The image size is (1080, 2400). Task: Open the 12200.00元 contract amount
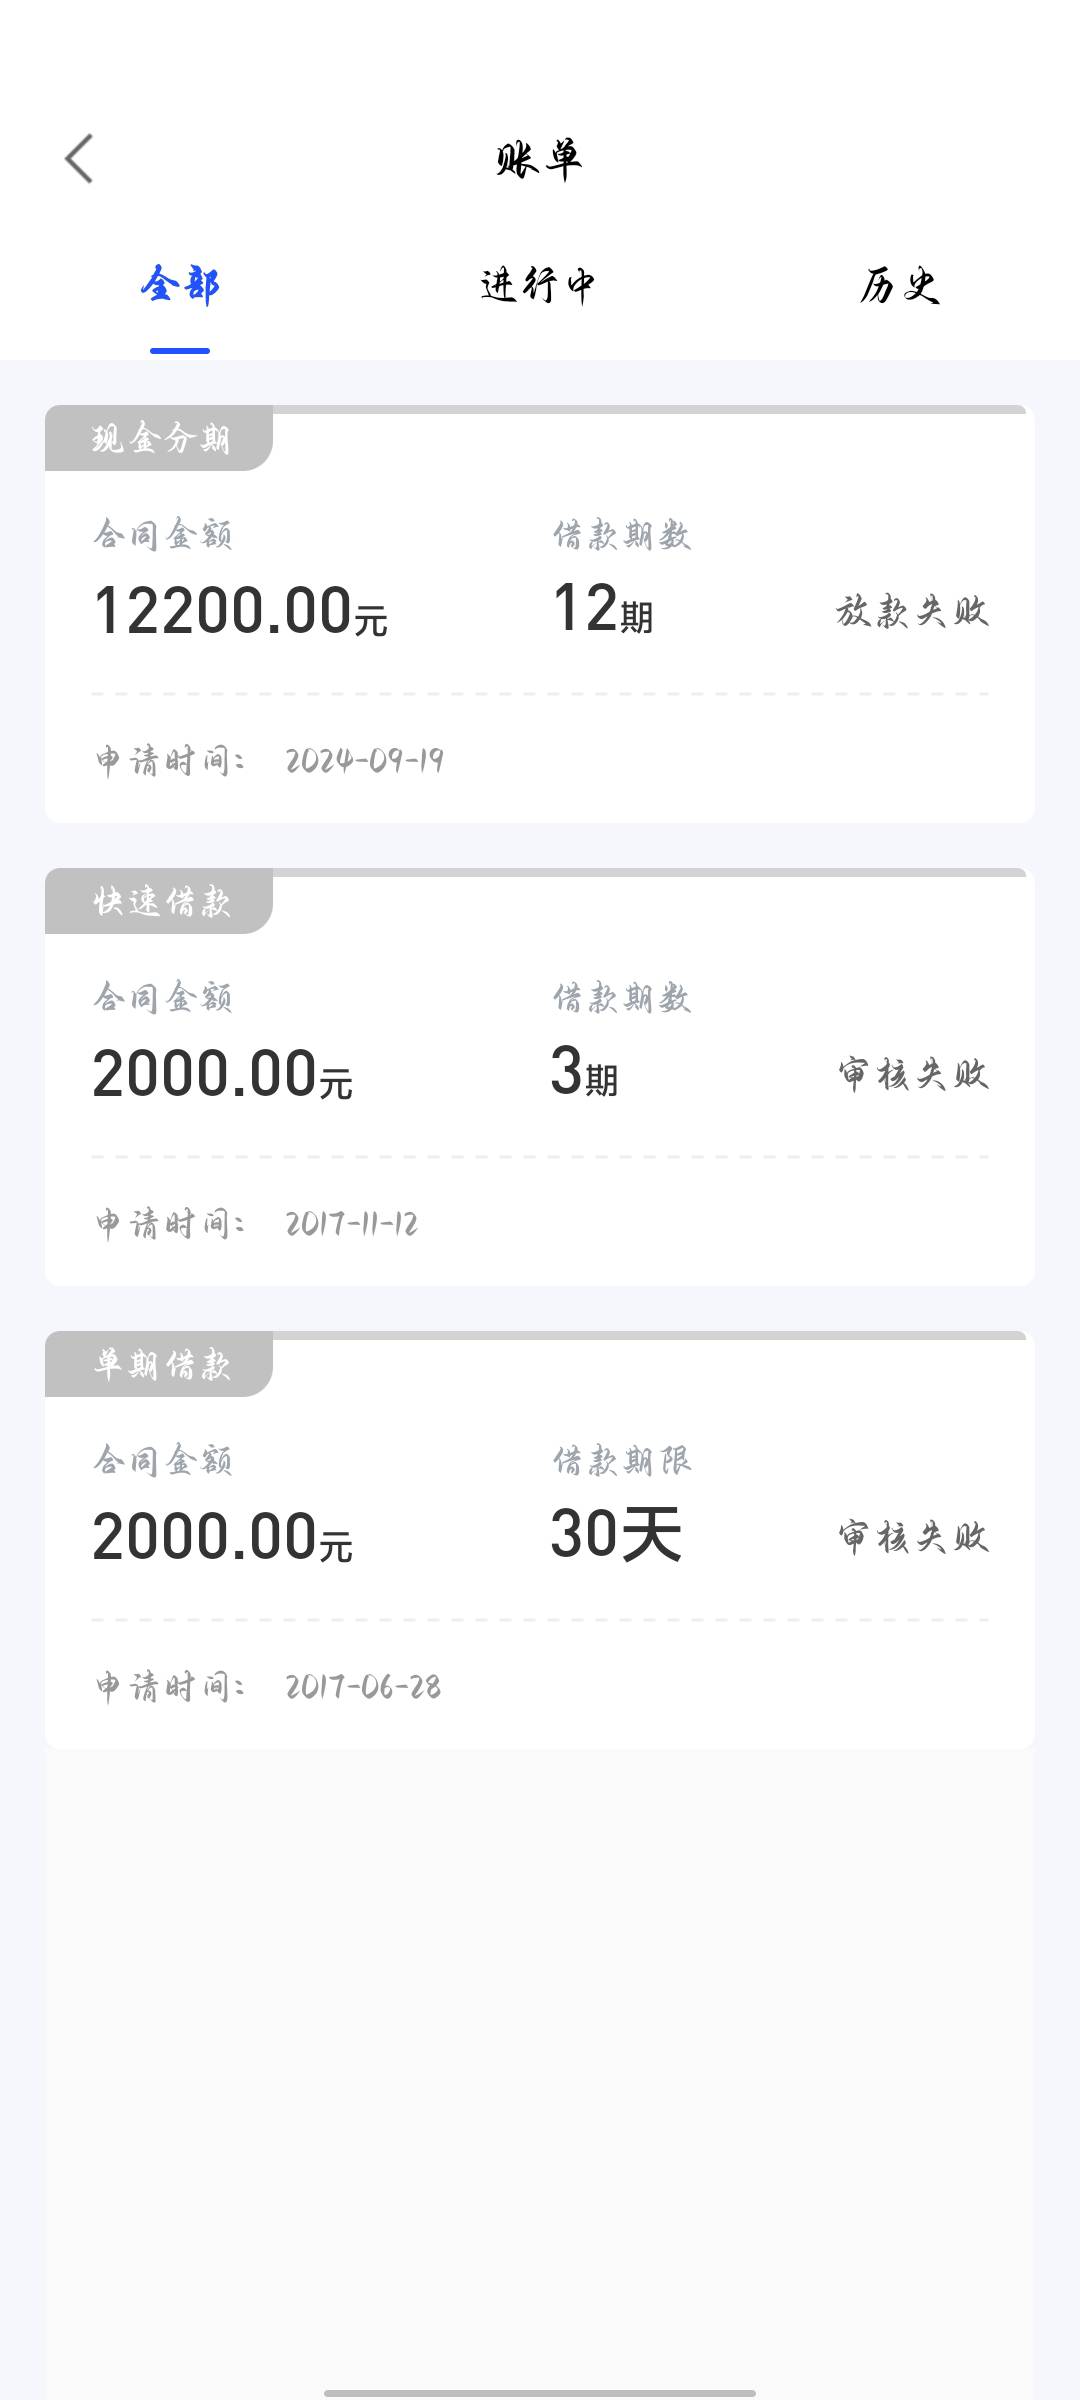coord(240,610)
